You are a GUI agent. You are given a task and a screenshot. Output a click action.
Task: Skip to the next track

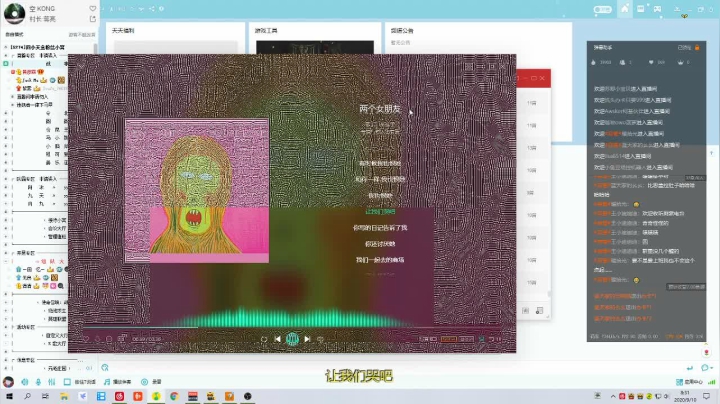308,339
